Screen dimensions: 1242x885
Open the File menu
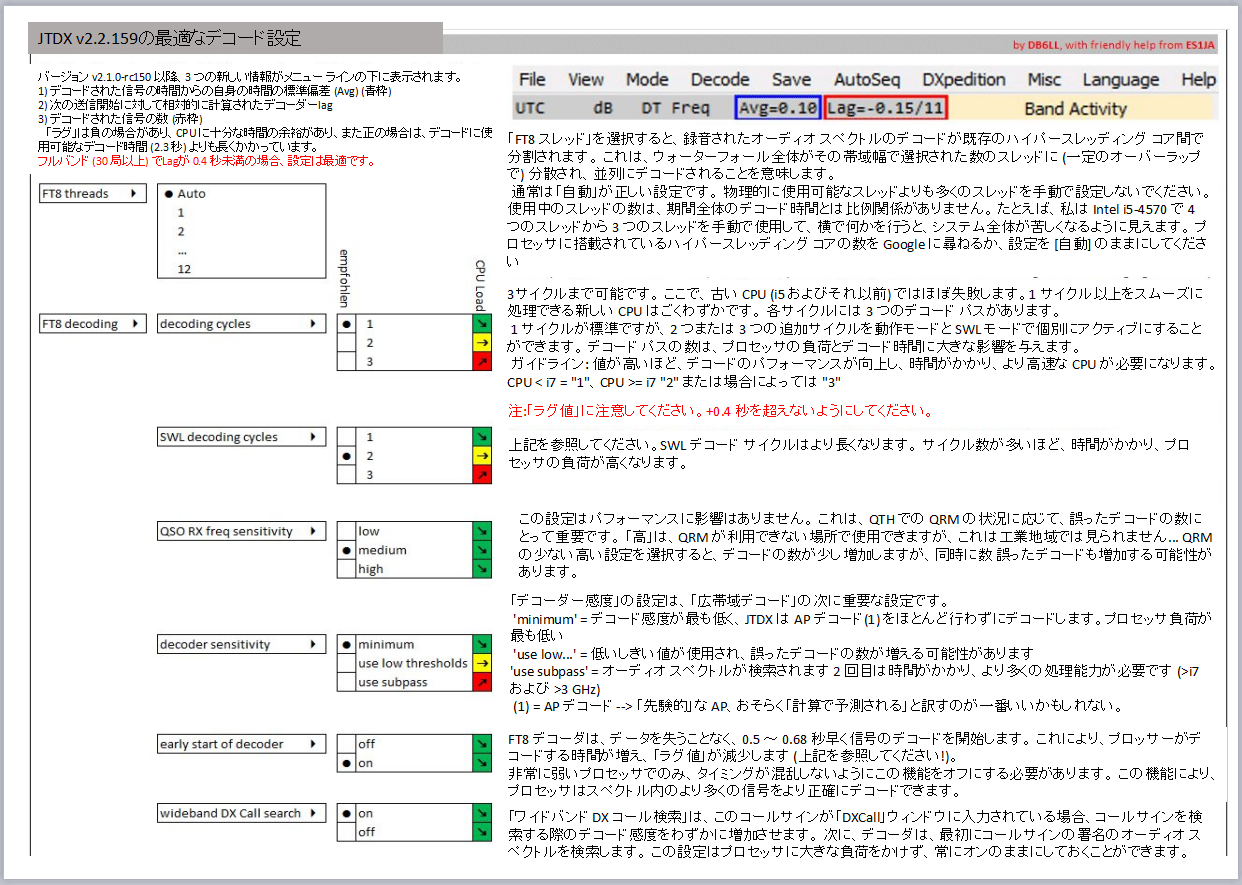[532, 80]
